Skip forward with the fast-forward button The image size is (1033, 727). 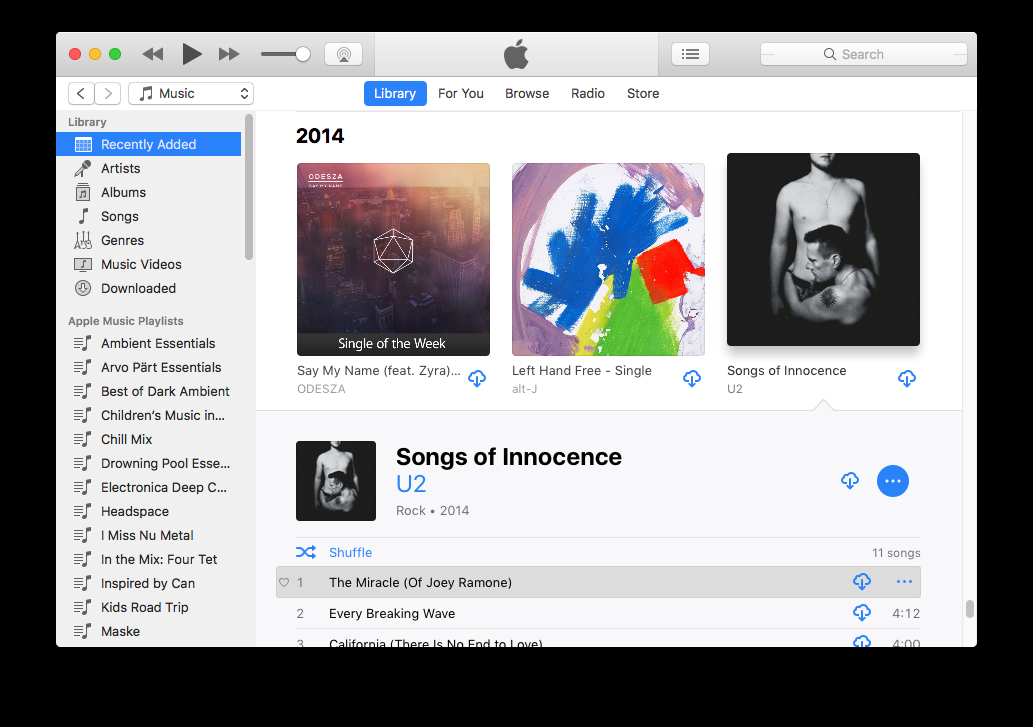point(229,54)
